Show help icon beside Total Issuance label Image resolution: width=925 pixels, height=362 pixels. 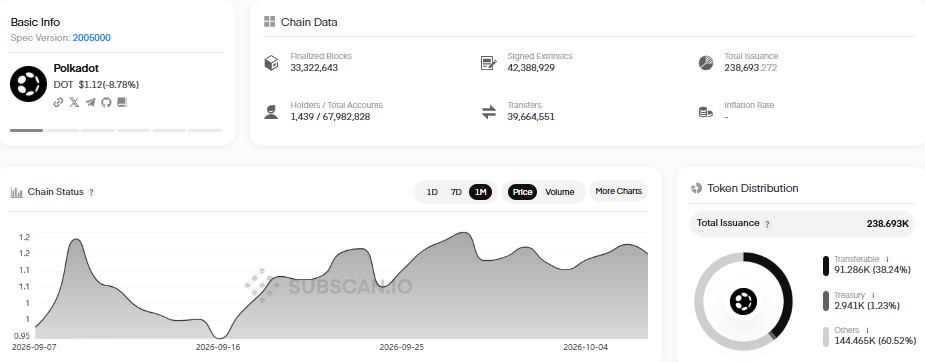pos(767,224)
